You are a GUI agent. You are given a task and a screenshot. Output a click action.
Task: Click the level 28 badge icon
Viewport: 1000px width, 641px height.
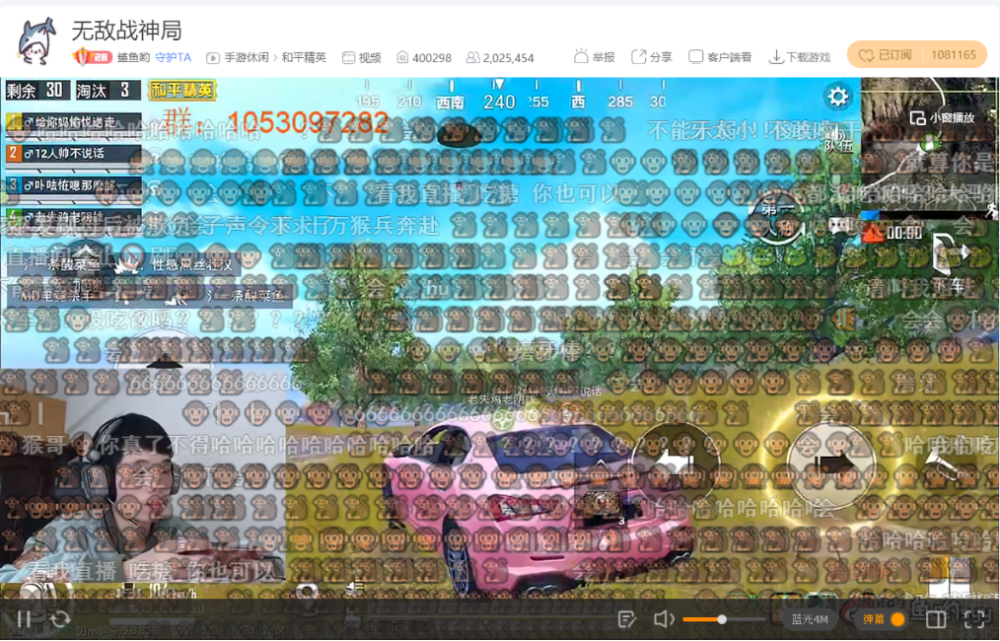tap(92, 57)
